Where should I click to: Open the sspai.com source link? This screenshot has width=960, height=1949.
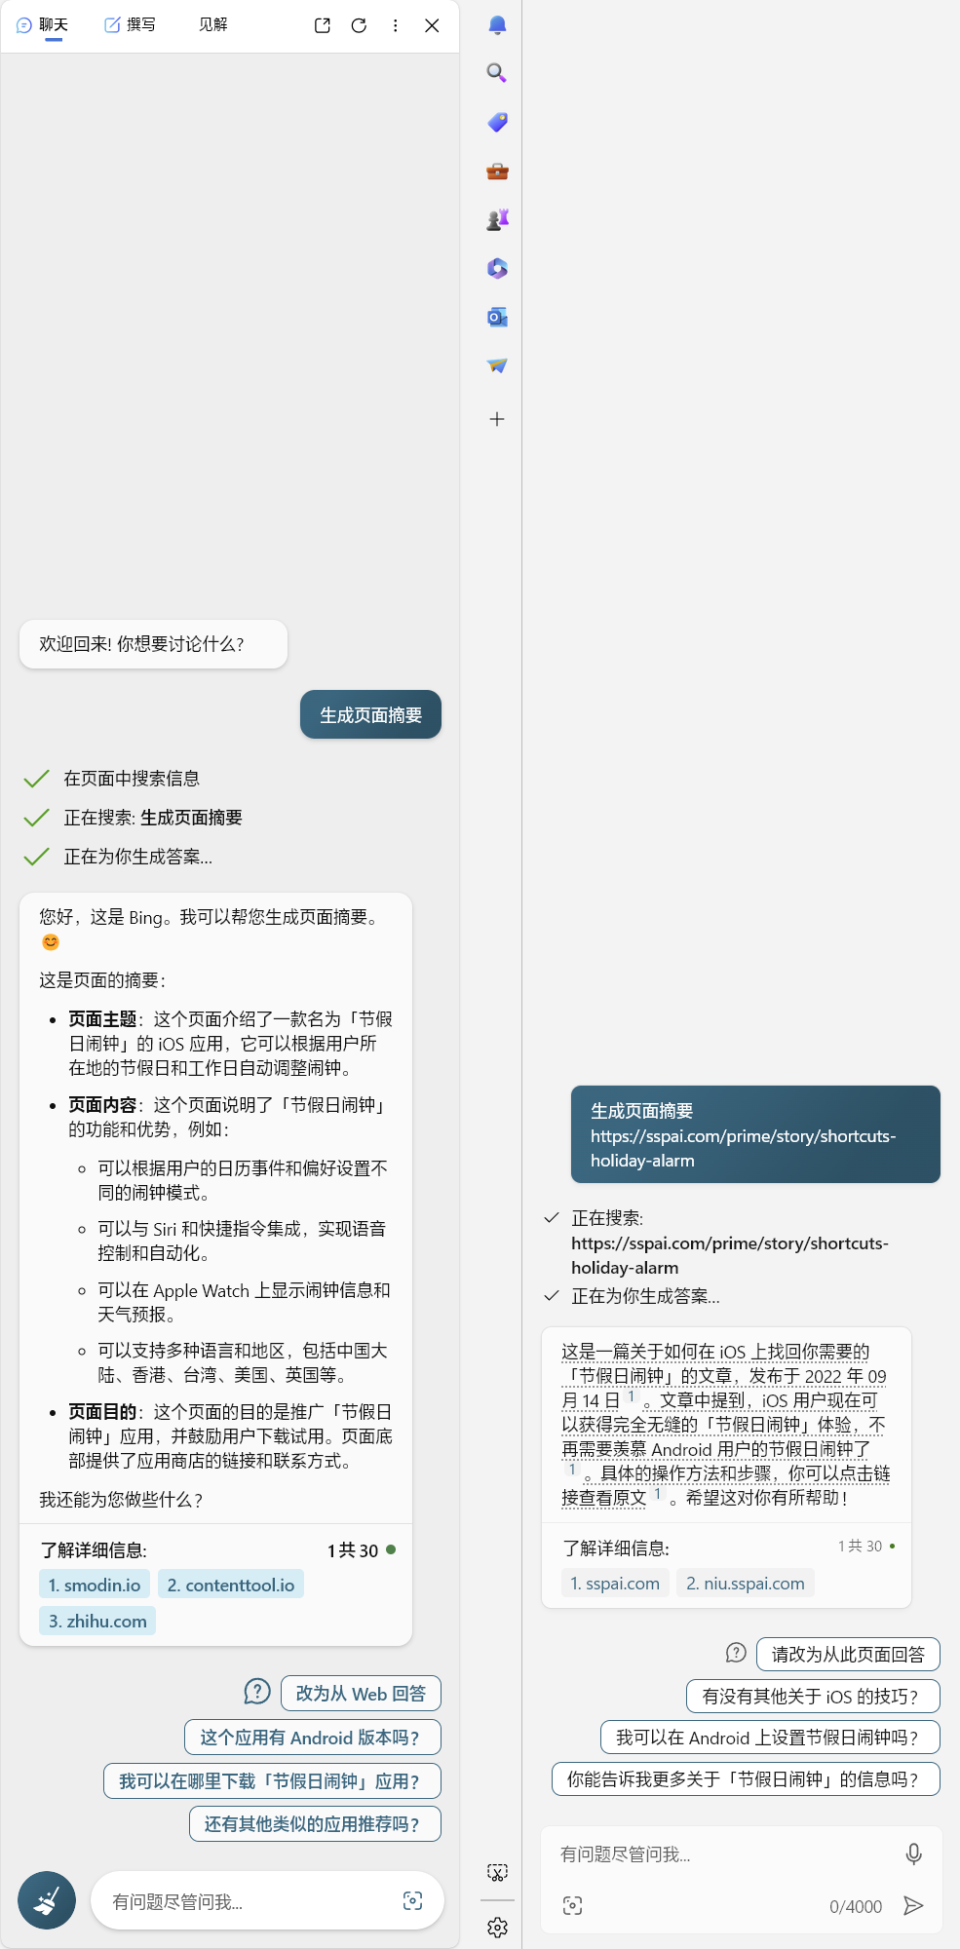point(615,1583)
